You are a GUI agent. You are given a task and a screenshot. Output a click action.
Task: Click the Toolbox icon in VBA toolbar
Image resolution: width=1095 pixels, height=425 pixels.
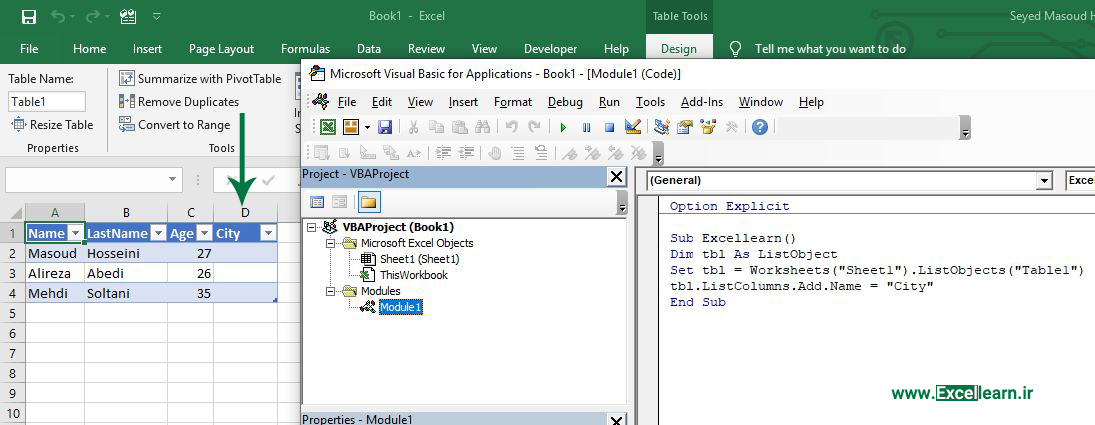tap(732, 127)
